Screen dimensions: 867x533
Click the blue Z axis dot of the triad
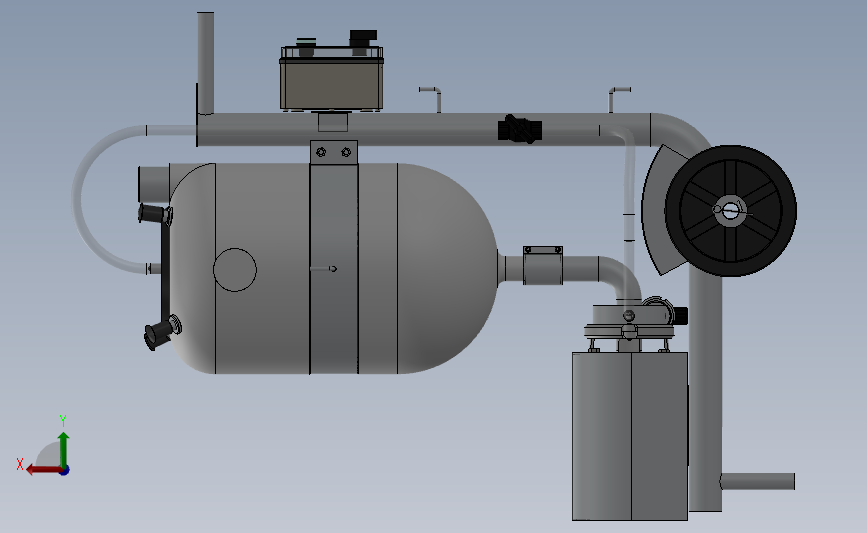[x=65, y=471]
